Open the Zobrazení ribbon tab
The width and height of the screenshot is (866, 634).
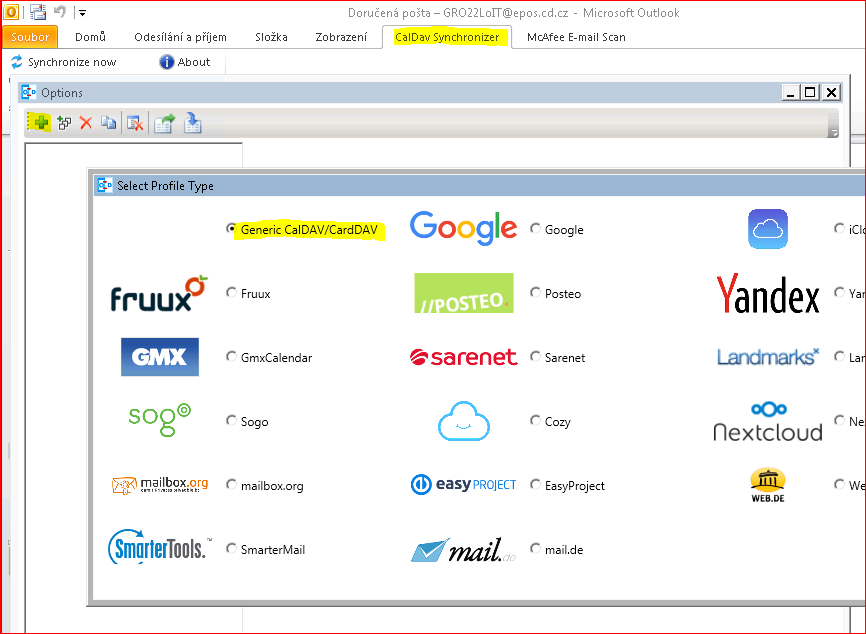tap(341, 37)
